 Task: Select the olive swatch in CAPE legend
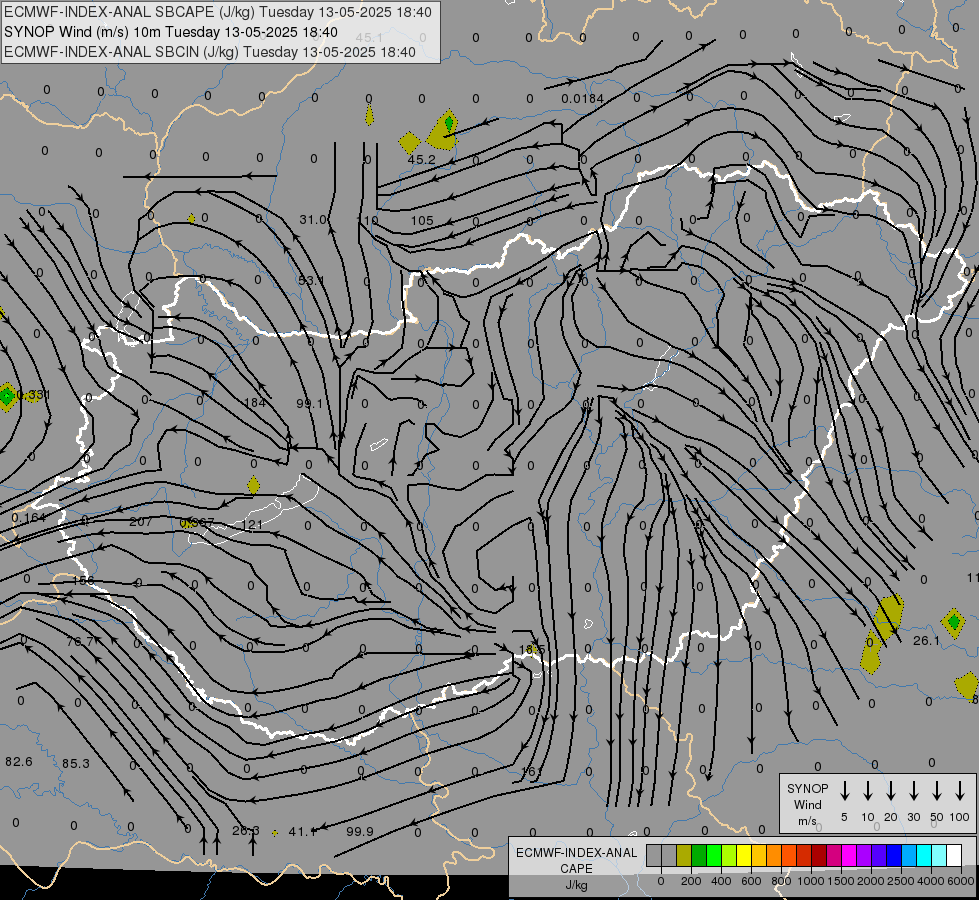(x=684, y=856)
